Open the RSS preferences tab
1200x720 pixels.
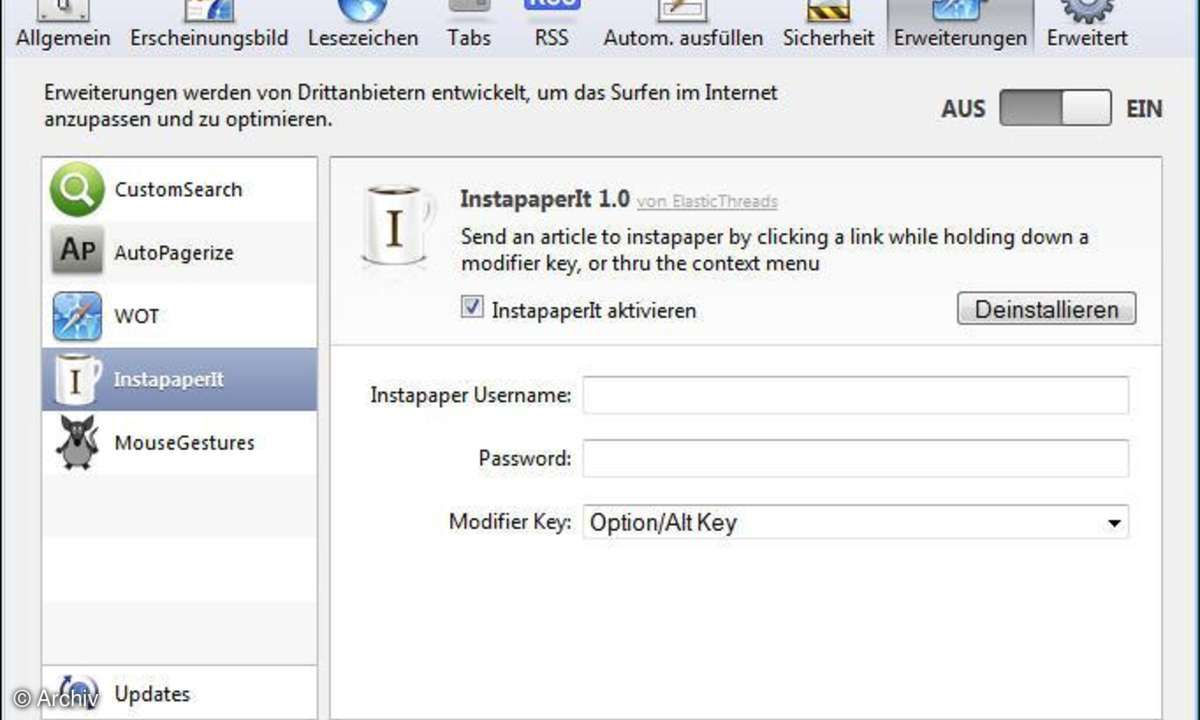point(552,27)
